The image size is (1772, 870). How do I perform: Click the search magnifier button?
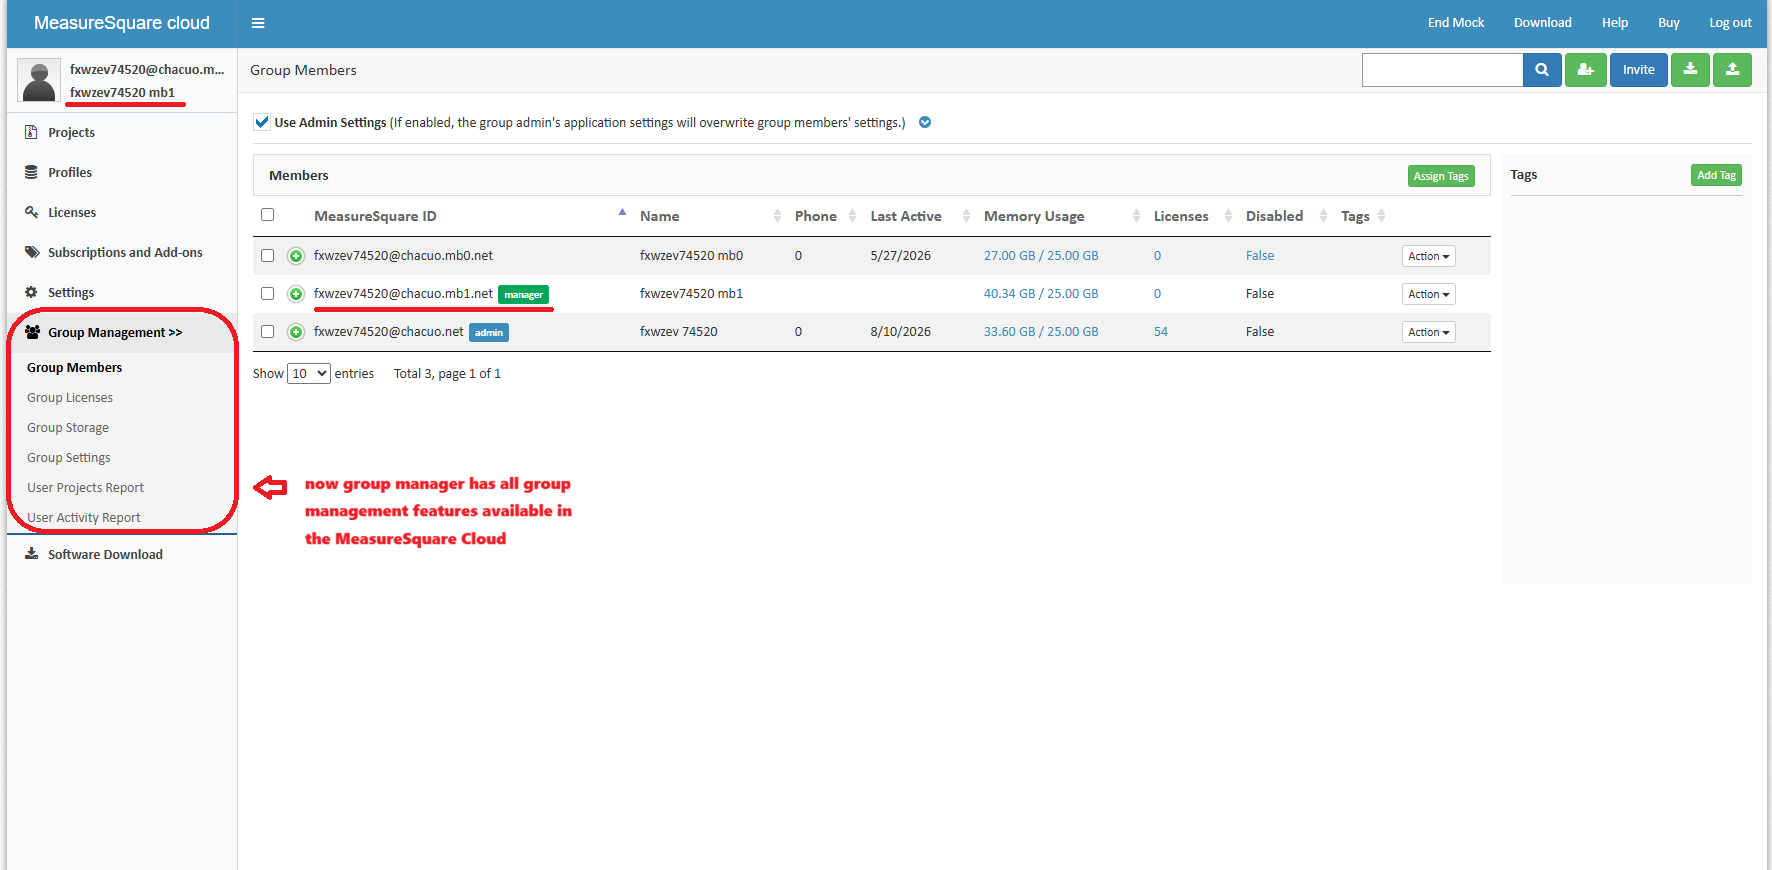click(1542, 70)
